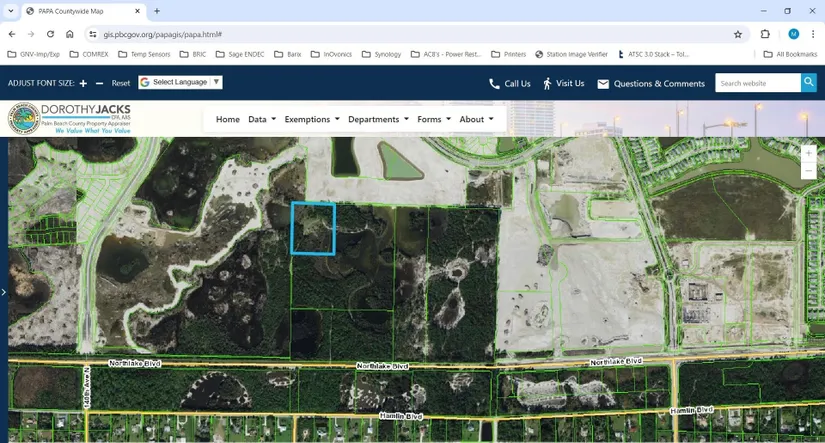Select the blue highlighted parcel on map

point(313,228)
